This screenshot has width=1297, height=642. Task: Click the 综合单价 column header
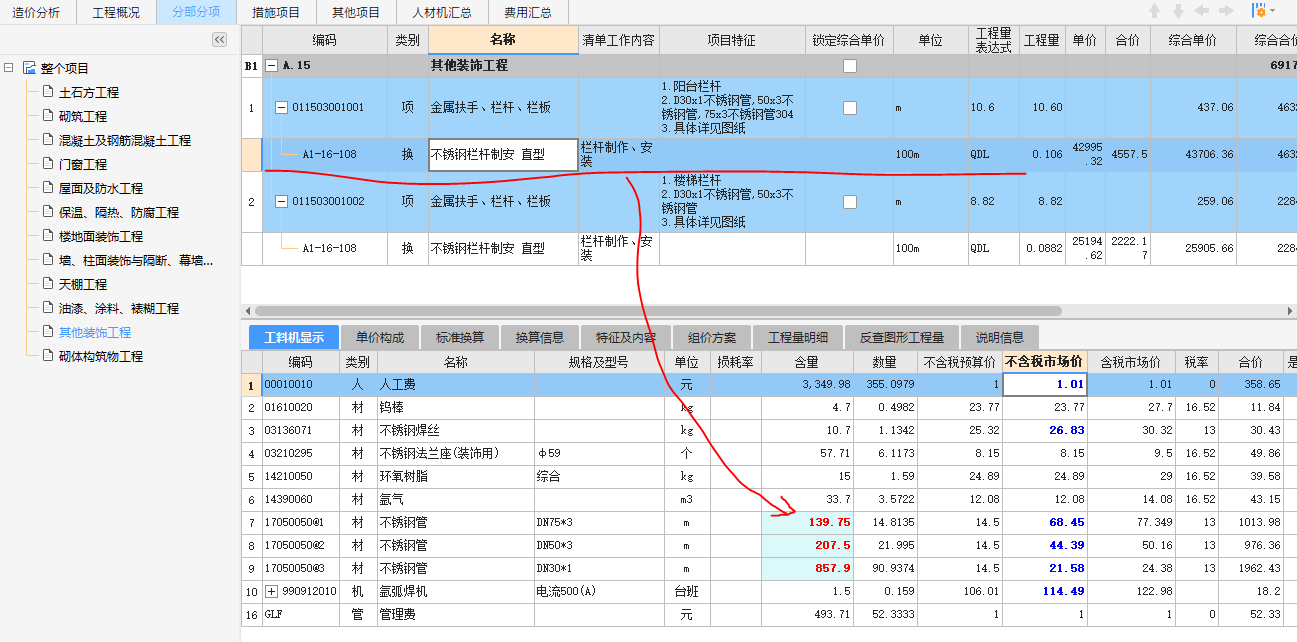pyautogui.click(x=1192, y=40)
